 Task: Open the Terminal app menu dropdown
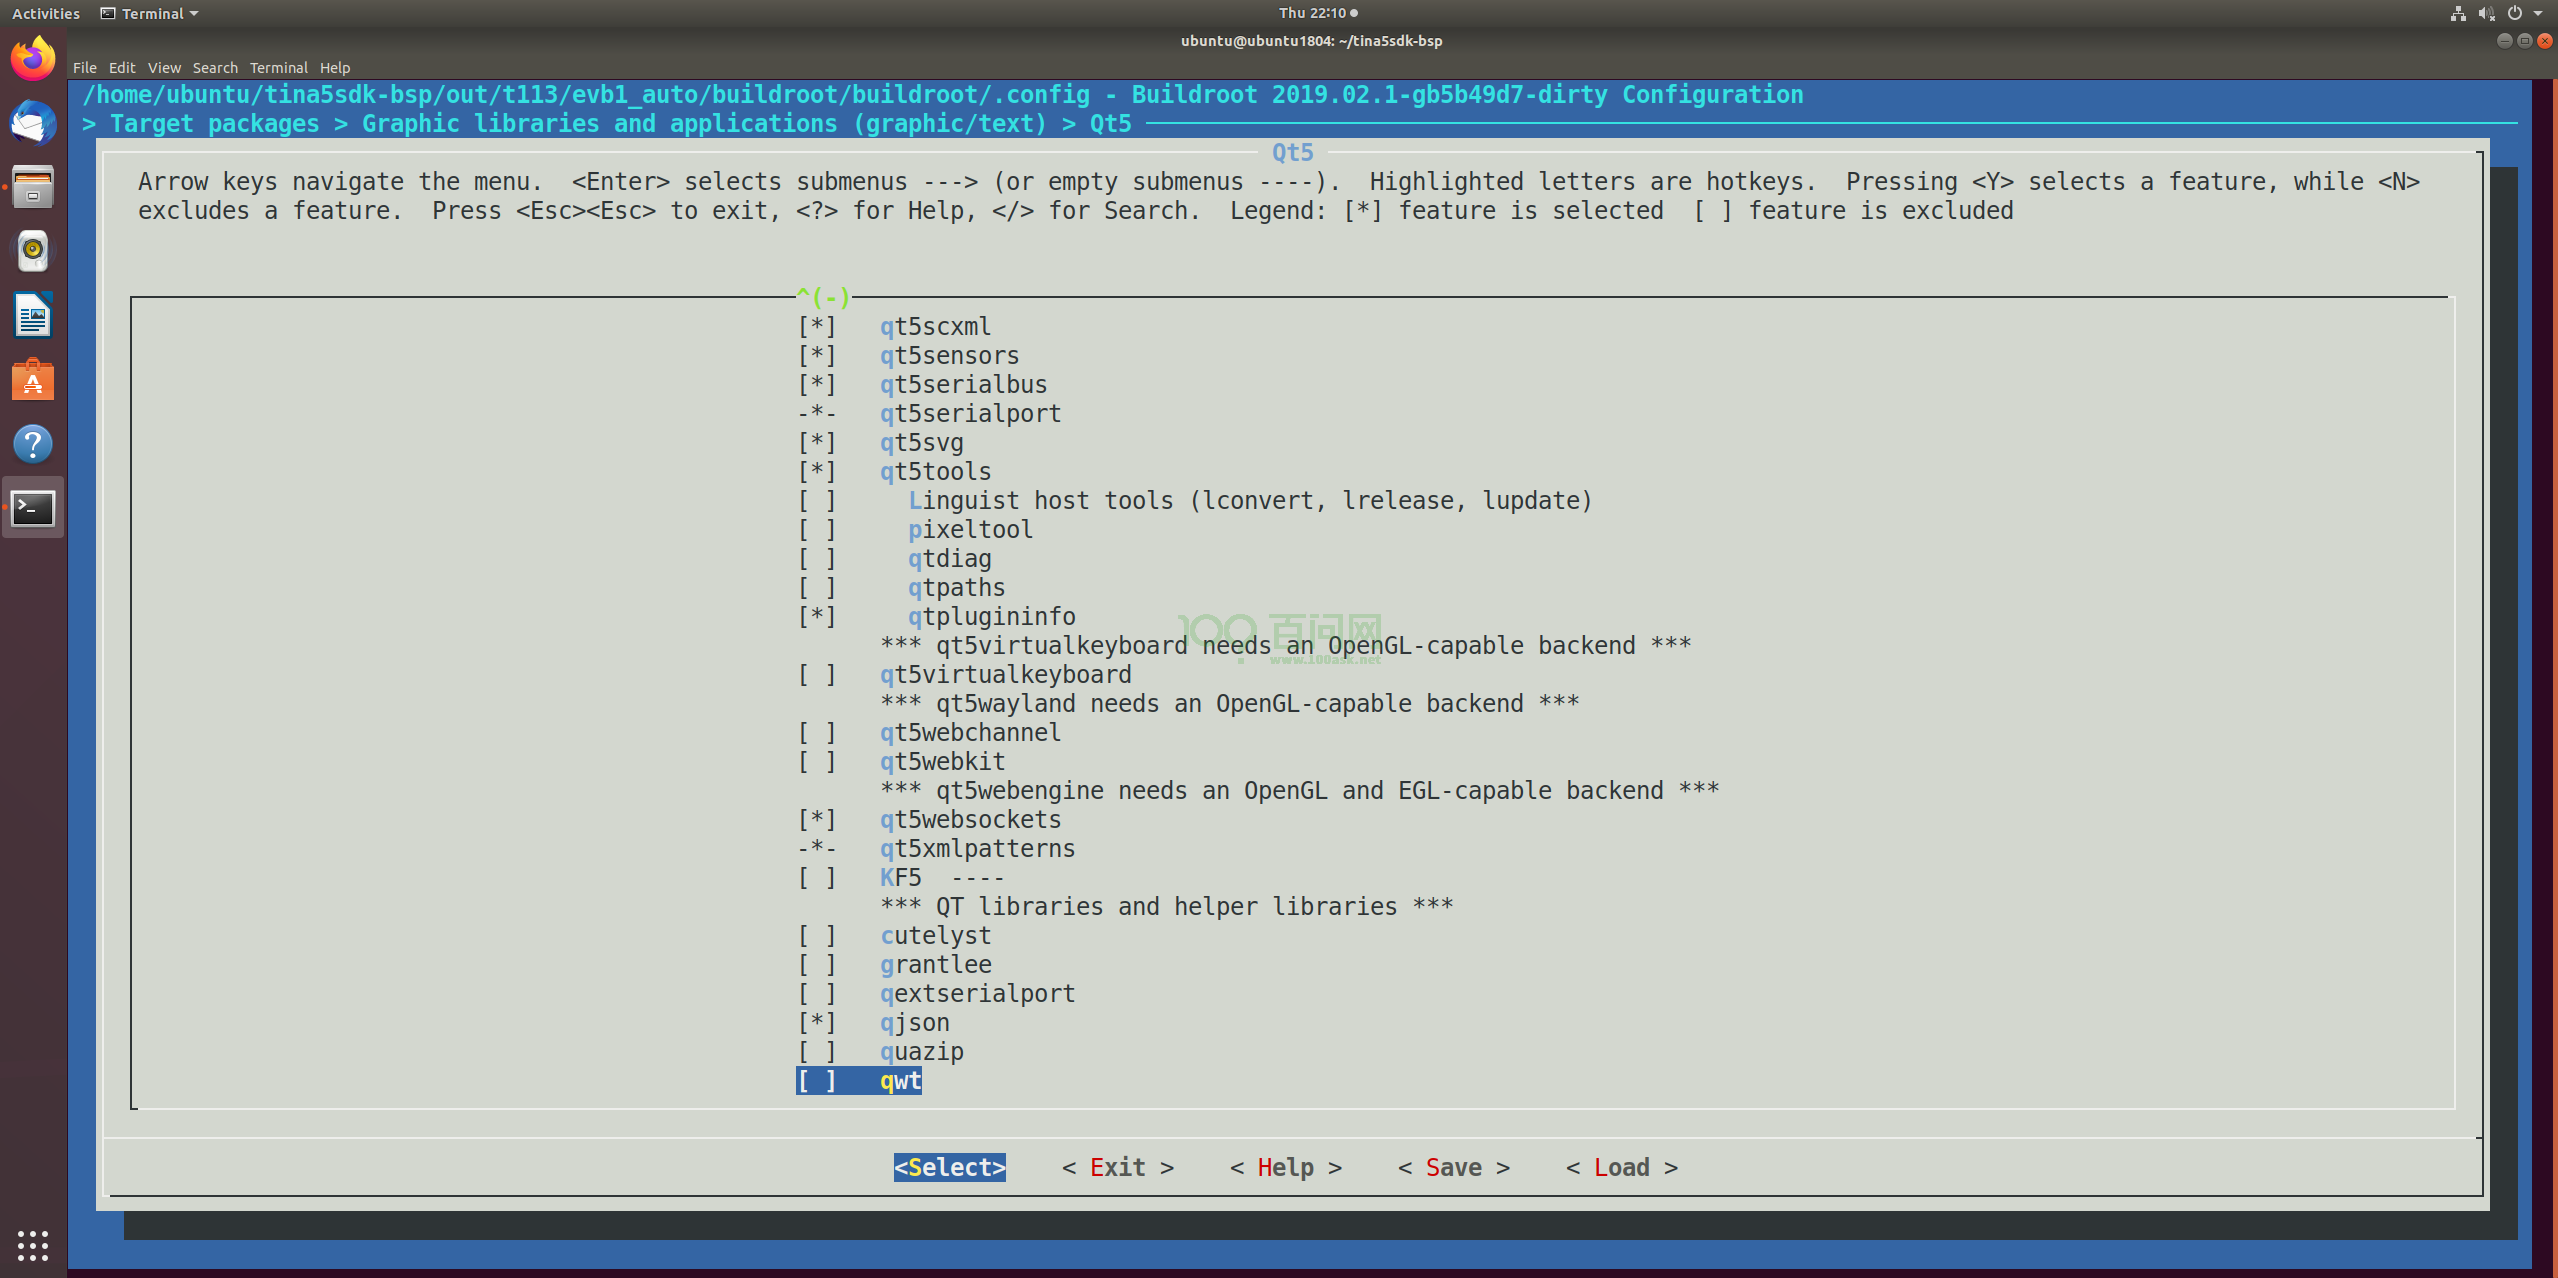[150, 13]
